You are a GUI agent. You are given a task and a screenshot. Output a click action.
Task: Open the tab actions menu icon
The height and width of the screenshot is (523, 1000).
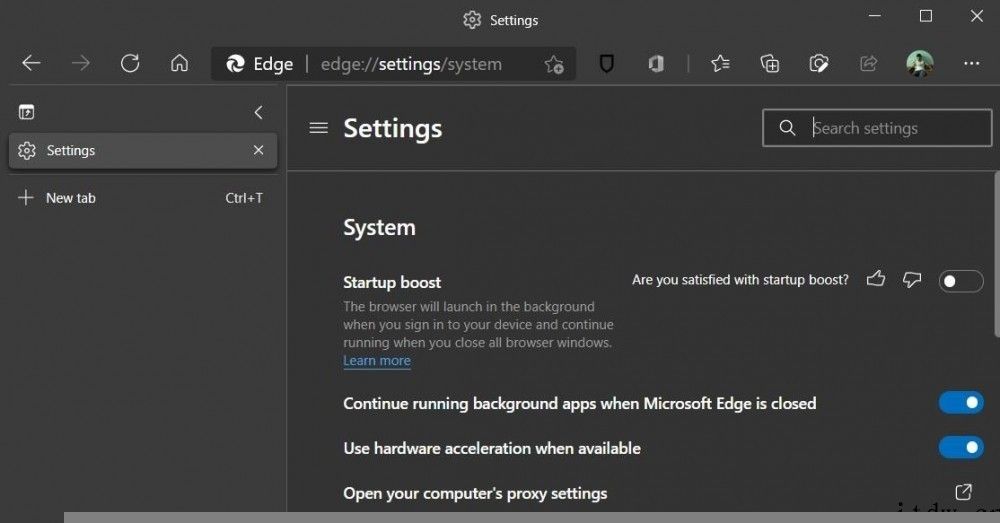pyautogui.click(x=26, y=112)
